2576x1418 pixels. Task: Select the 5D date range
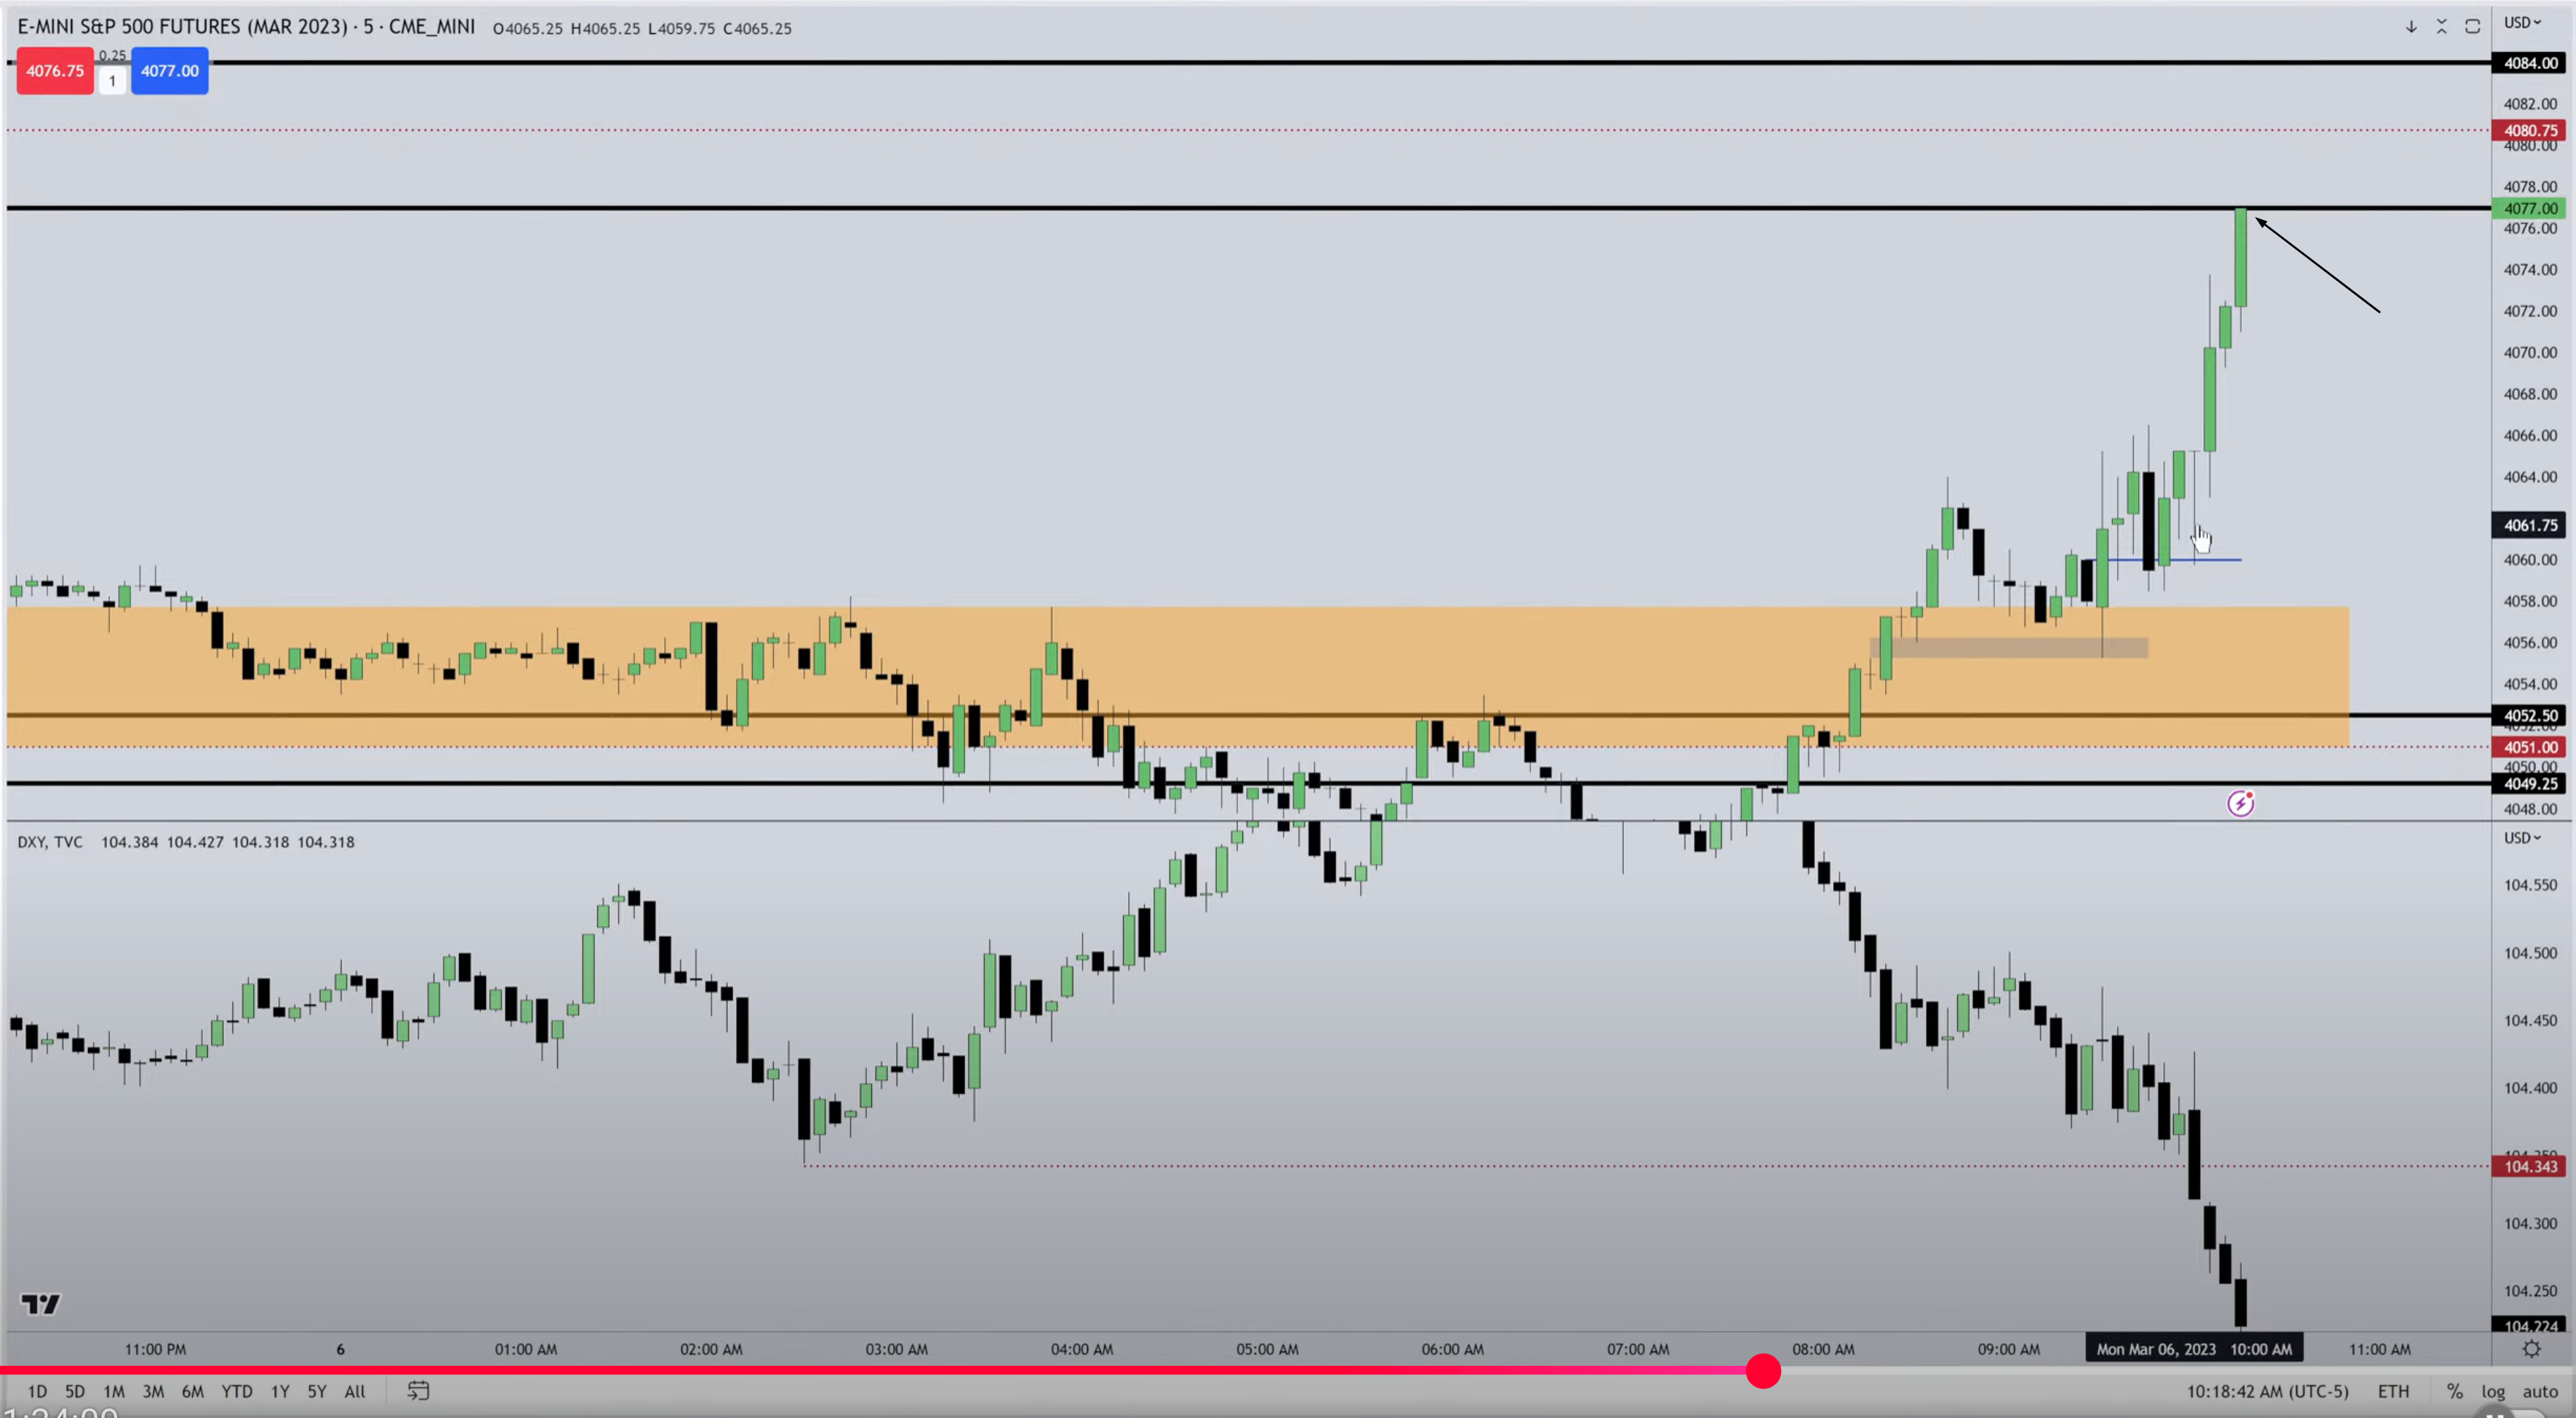tap(75, 1391)
